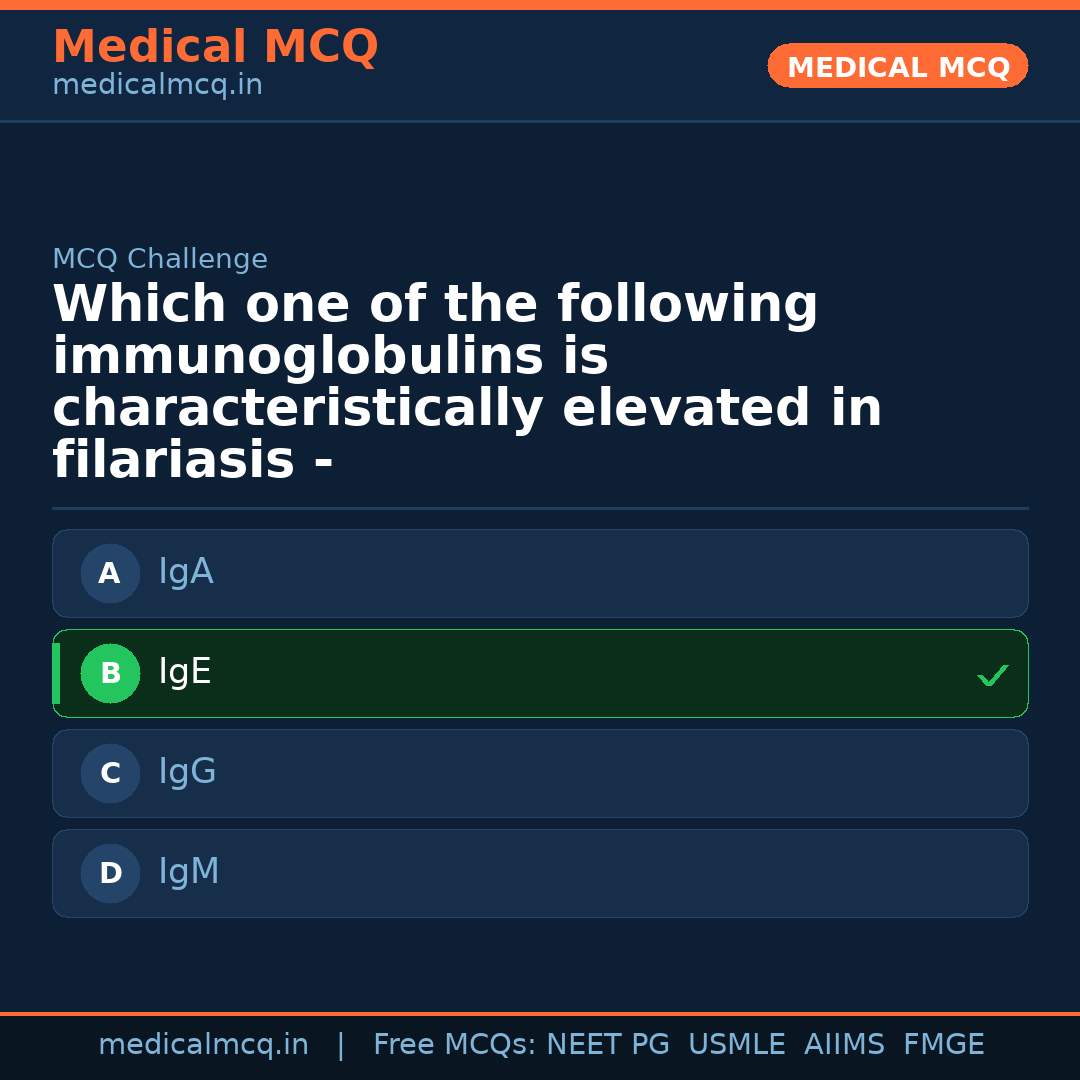Open medicalmcq.in link in footer
This screenshot has width=1080, height=1080.
pos(203,1045)
